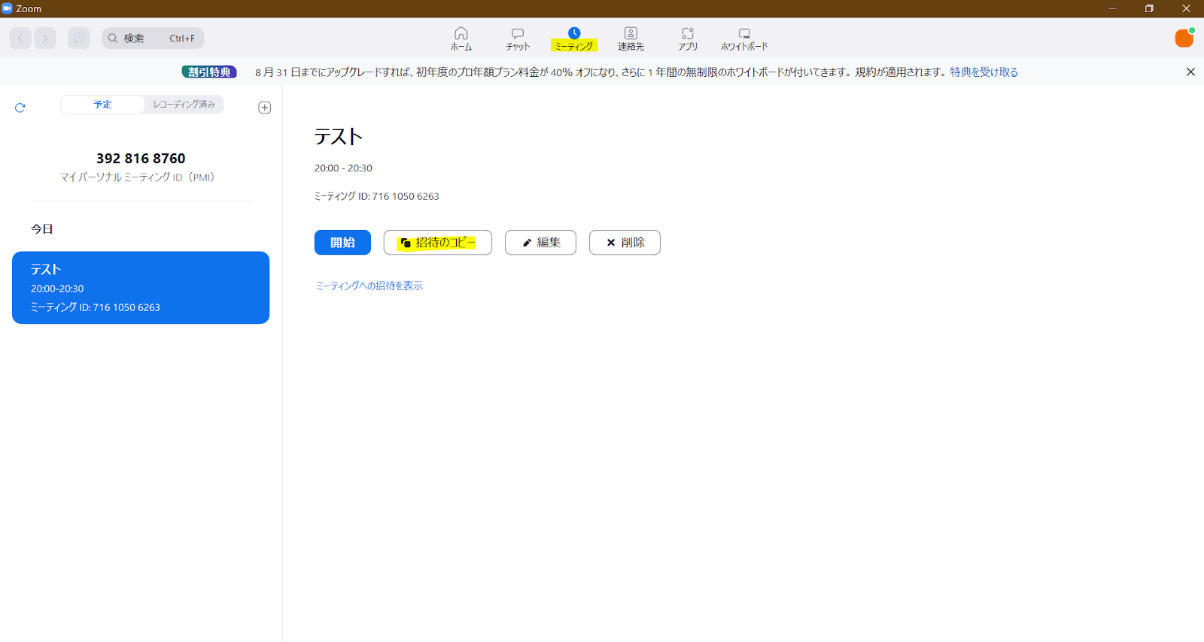Open the history clock icon
Screen dimensions: 1204x642
coord(79,38)
